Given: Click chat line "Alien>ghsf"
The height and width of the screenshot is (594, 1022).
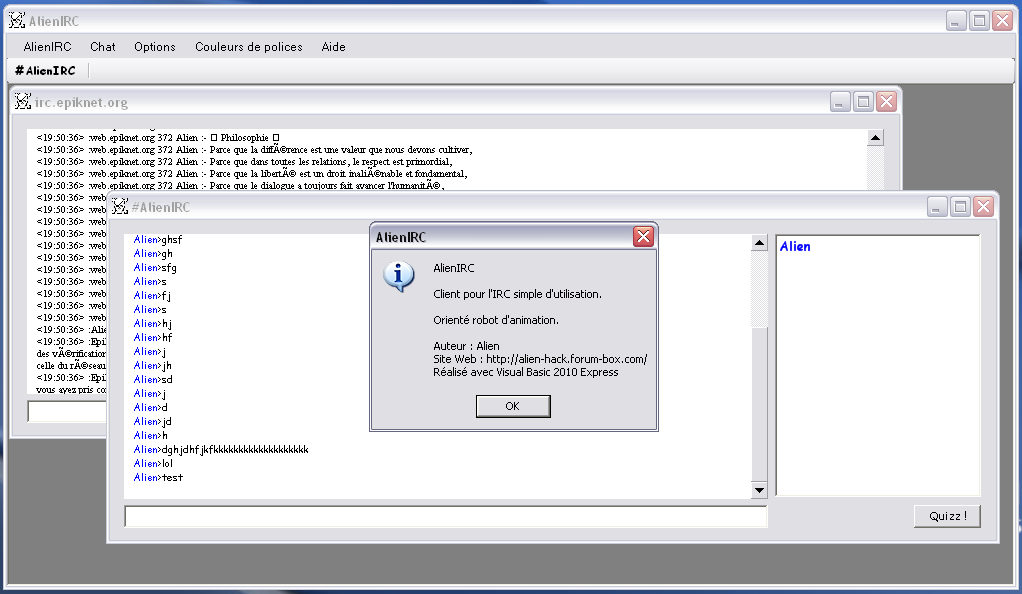Looking at the screenshot, I should (x=158, y=239).
